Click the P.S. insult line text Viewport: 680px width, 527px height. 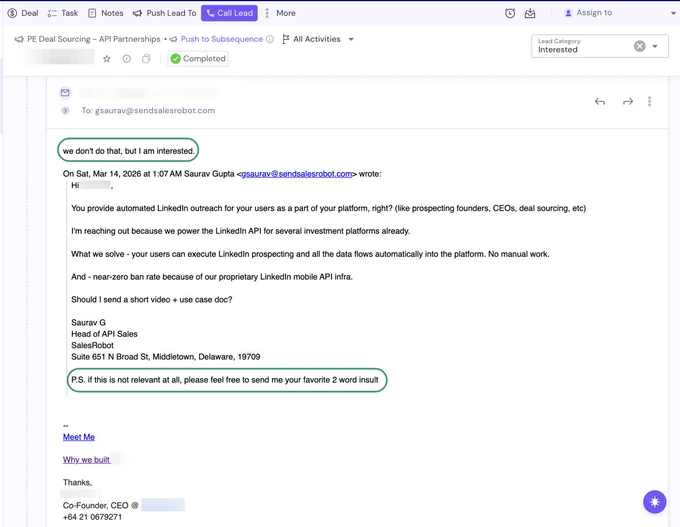point(225,380)
